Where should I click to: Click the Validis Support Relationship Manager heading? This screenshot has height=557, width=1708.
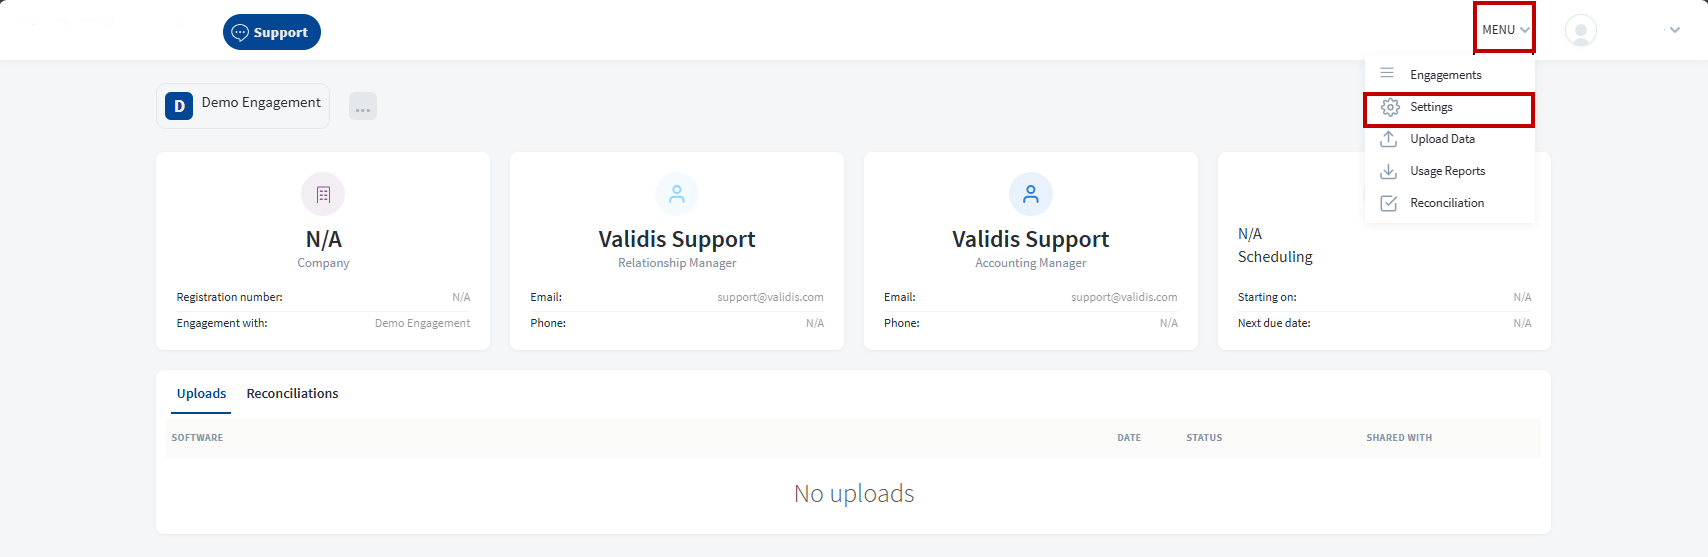pyautogui.click(x=677, y=239)
